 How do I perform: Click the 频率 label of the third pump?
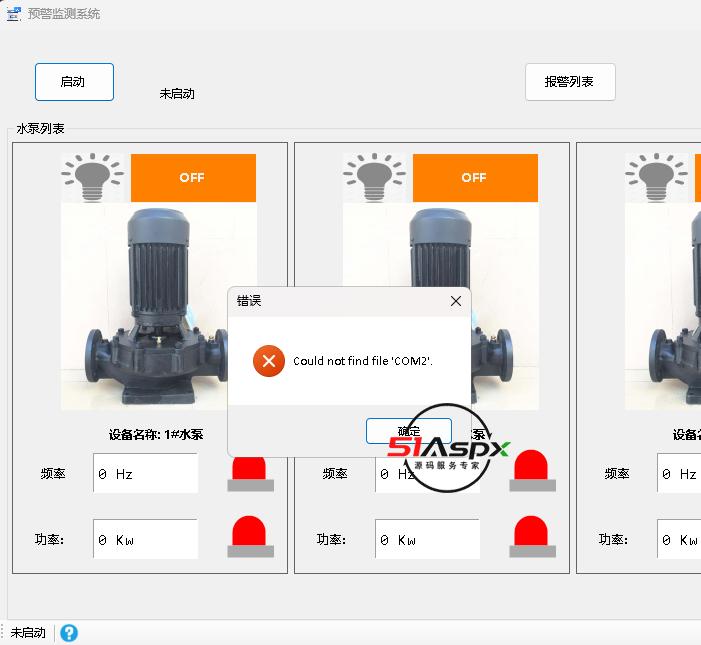(617, 473)
